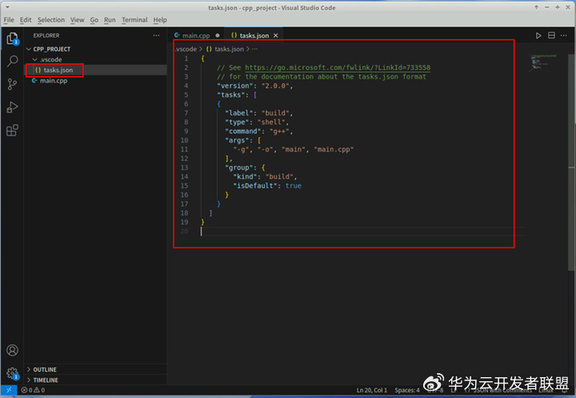Viewport: 576px width, 398px height.
Task: Split the editor with layout icon
Action: 551,36
